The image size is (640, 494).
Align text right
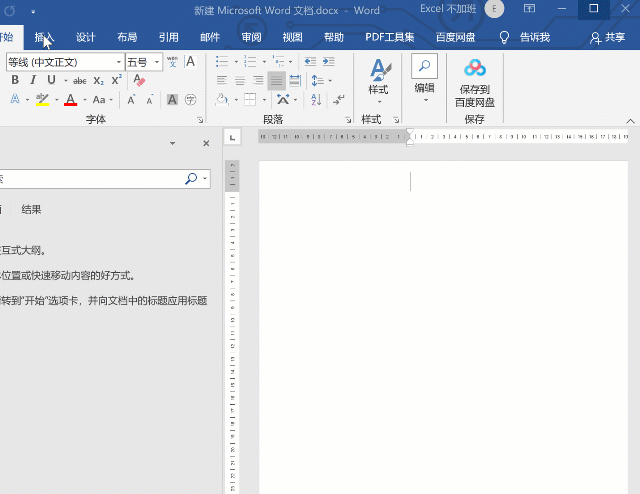258,80
